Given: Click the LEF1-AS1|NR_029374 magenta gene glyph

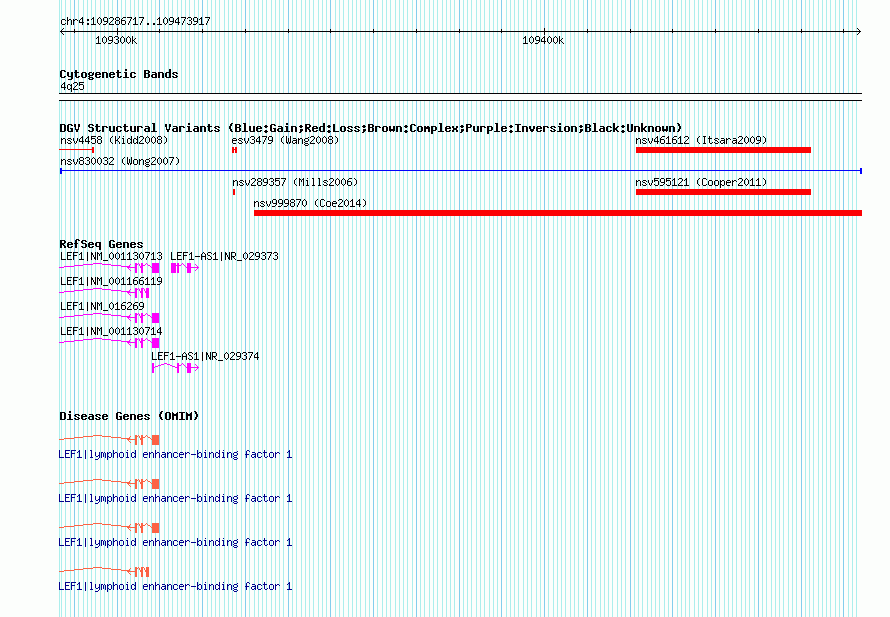Looking at the screenshot, I should pos(175,368).
